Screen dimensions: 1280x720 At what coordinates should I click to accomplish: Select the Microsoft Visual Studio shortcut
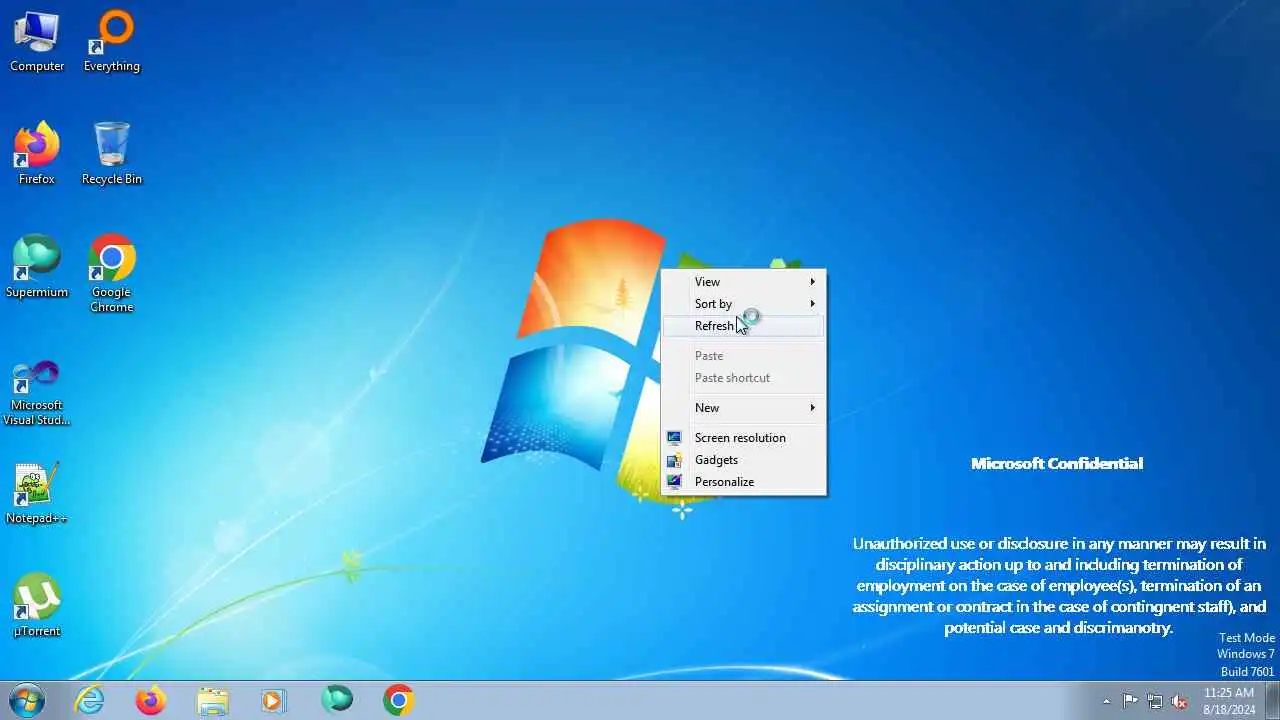[37, 394]
